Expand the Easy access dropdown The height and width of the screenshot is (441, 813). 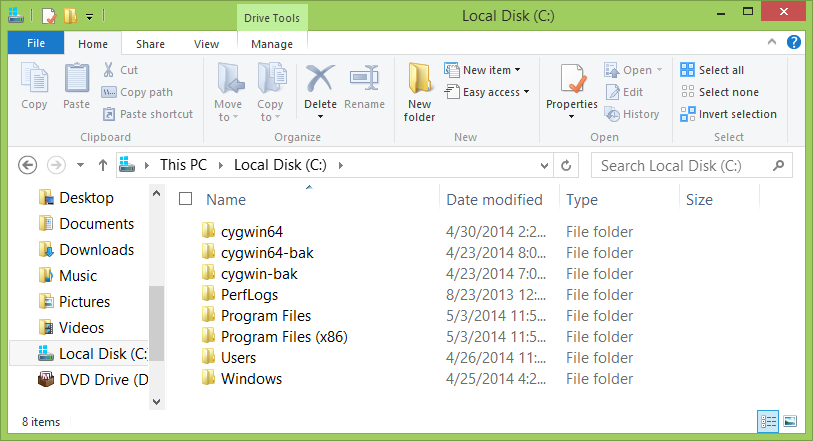tap(526, 92)
